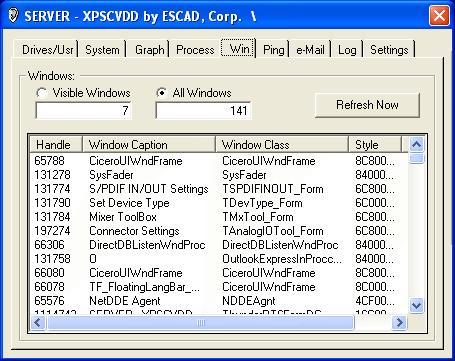Click the vertical scrollbar thumb
This screenshot has width=455, height=361.
pos(417,158)
